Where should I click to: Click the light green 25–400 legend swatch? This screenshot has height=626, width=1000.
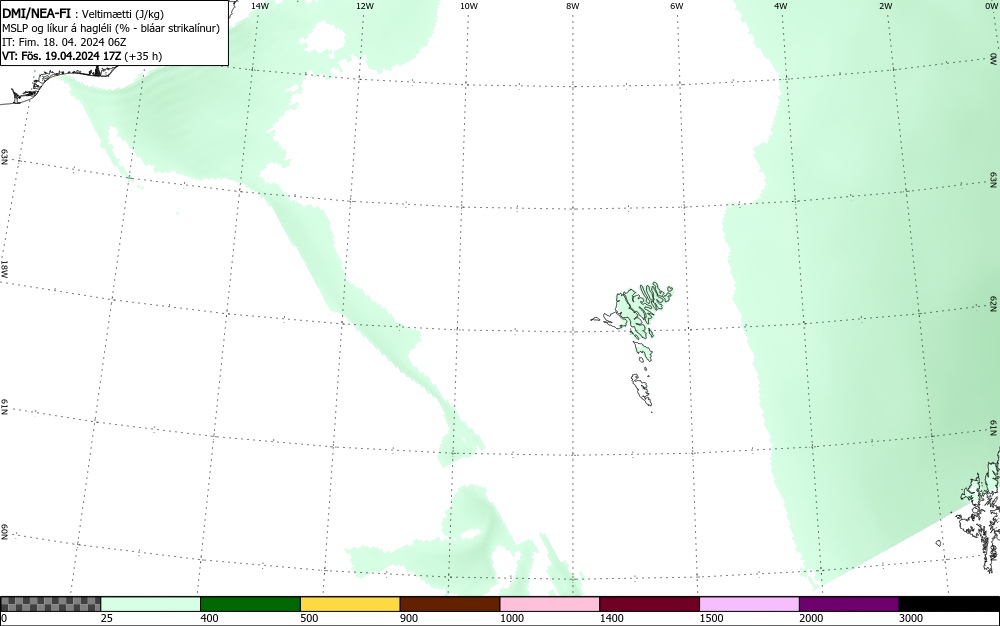[151, 604]
